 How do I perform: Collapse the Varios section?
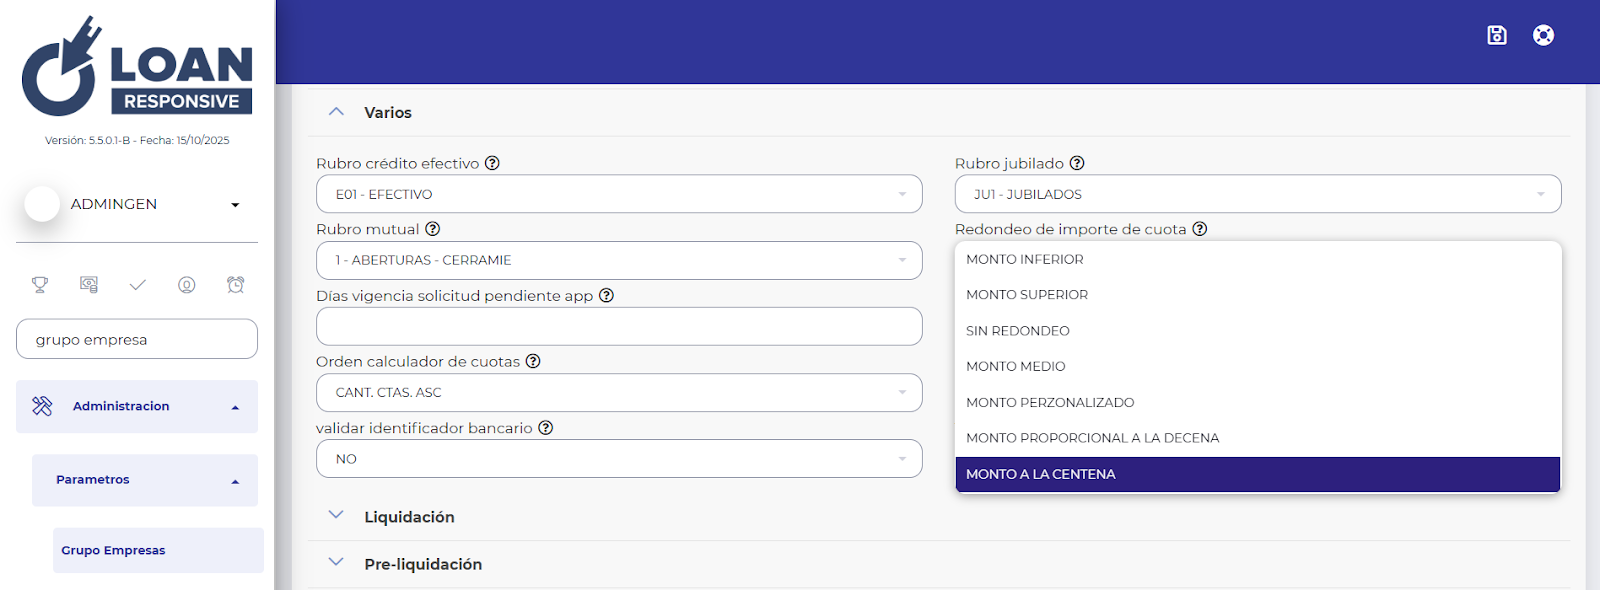tap(337, 112)
